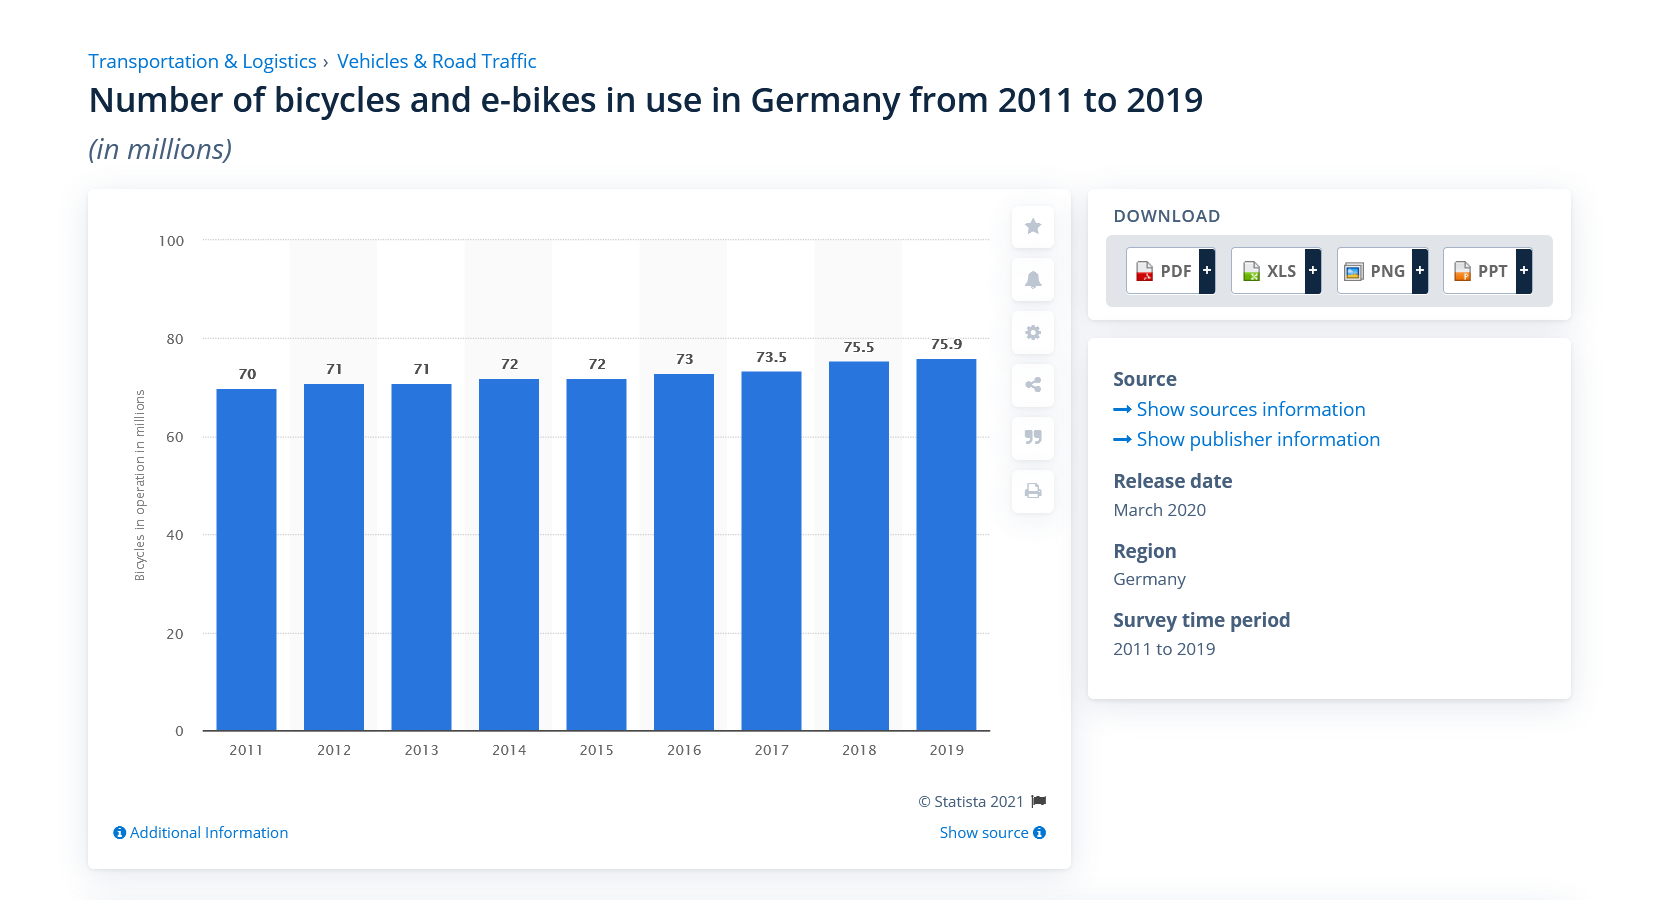Show sources information
This screenshot has width=1658, height=900.
tap(1250, 409)
